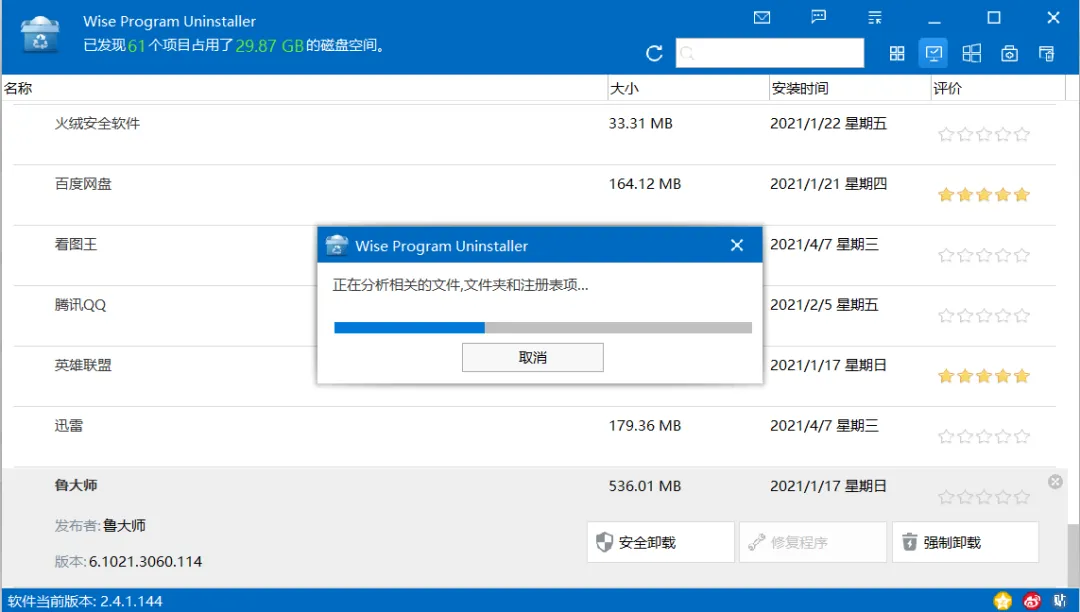Collapse 鲁大师 details with the grey X

coord(1055,482)
